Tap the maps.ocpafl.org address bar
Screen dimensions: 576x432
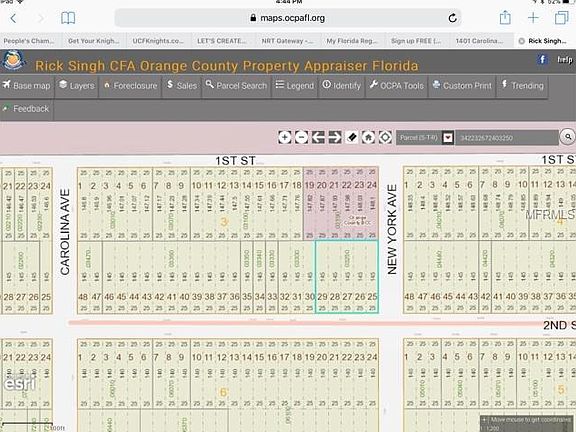[288, 18]
